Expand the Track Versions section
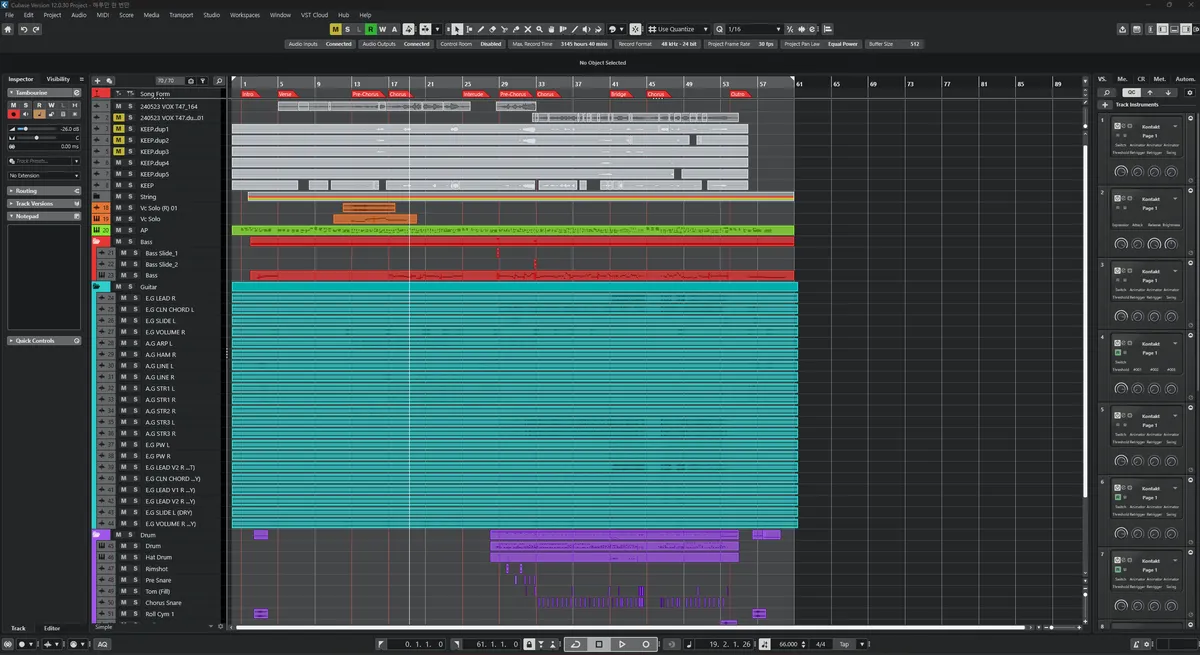Screen dimensions: 1200x655 44,203
